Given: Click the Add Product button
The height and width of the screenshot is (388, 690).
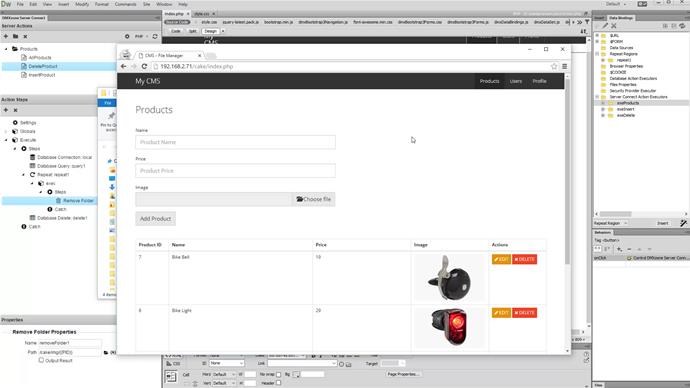Looking at the screenshot, I should tap(155, 219).
